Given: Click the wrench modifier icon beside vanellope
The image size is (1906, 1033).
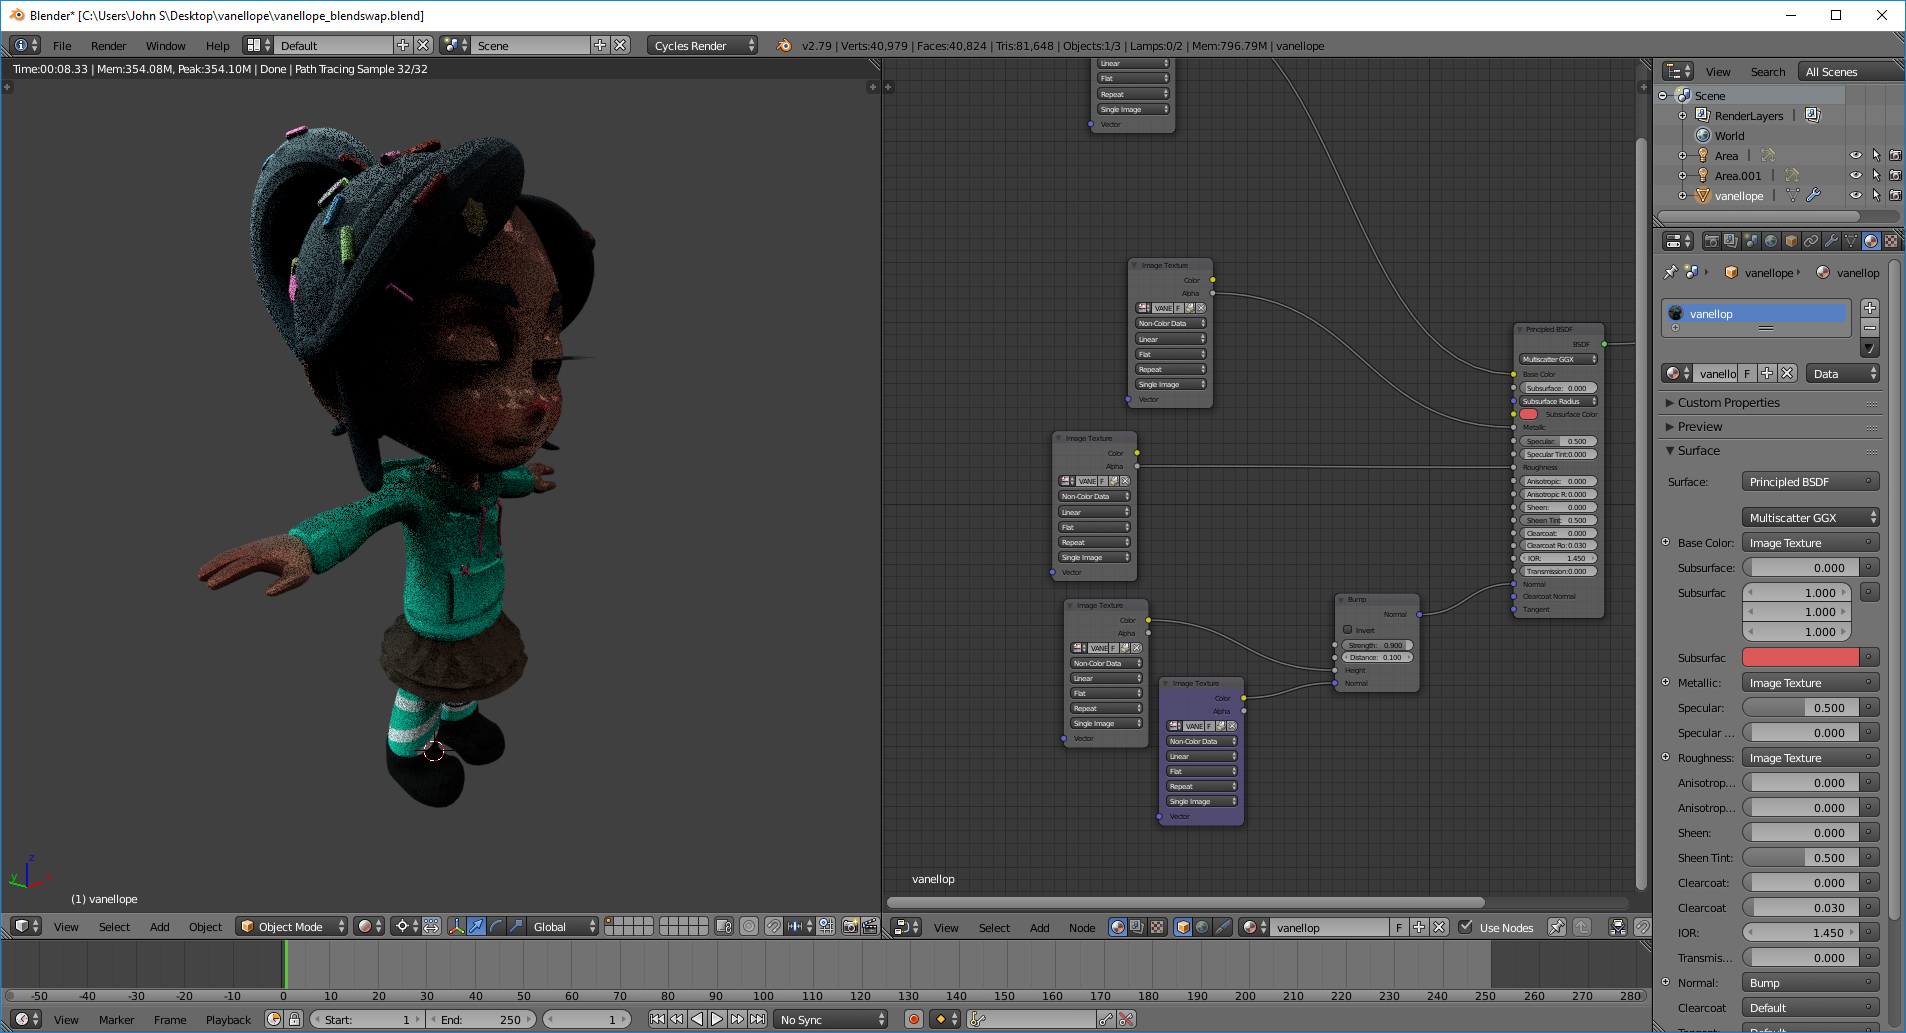Looking at the screenshot, I should click(x=1814, y=196).
